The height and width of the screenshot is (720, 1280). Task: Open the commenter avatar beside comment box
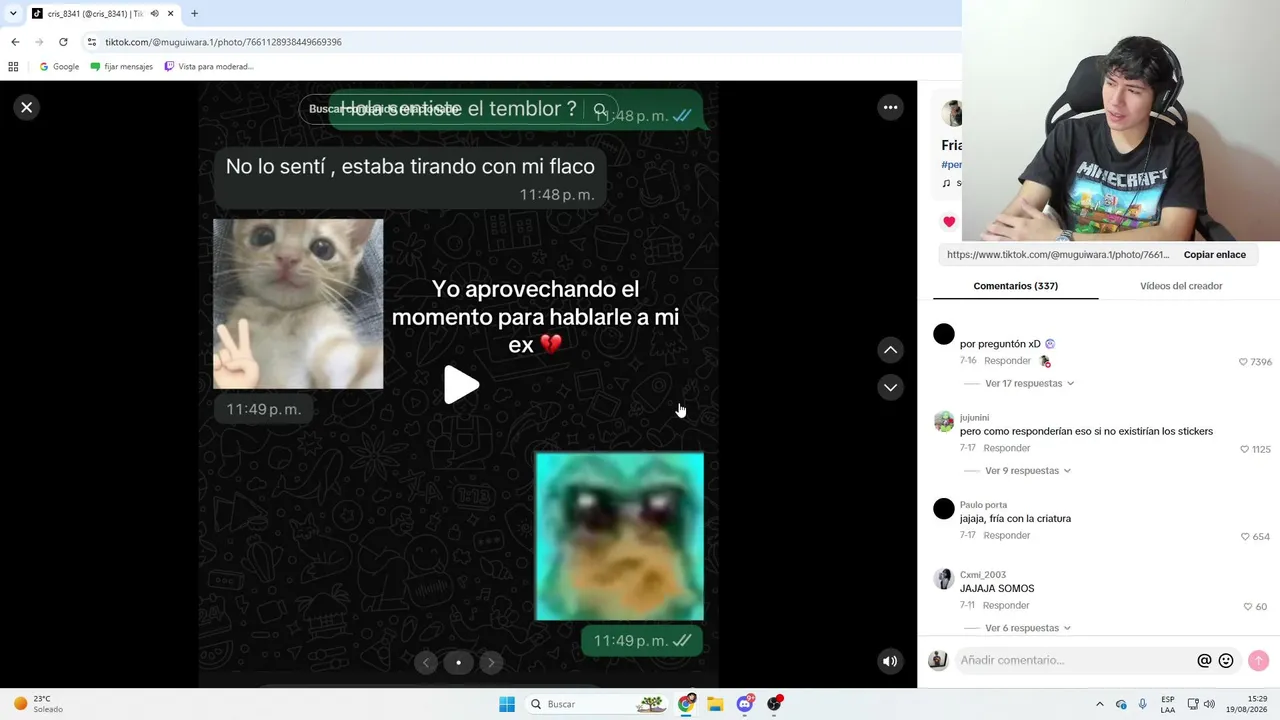[938, 660]
